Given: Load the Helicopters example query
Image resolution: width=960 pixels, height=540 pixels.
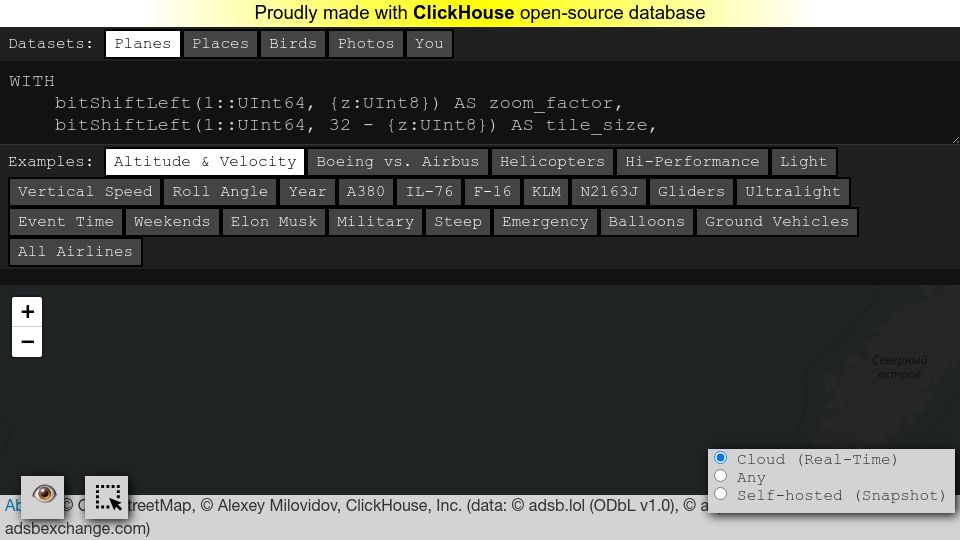Looking at the screenshot, I should (552, 162).
